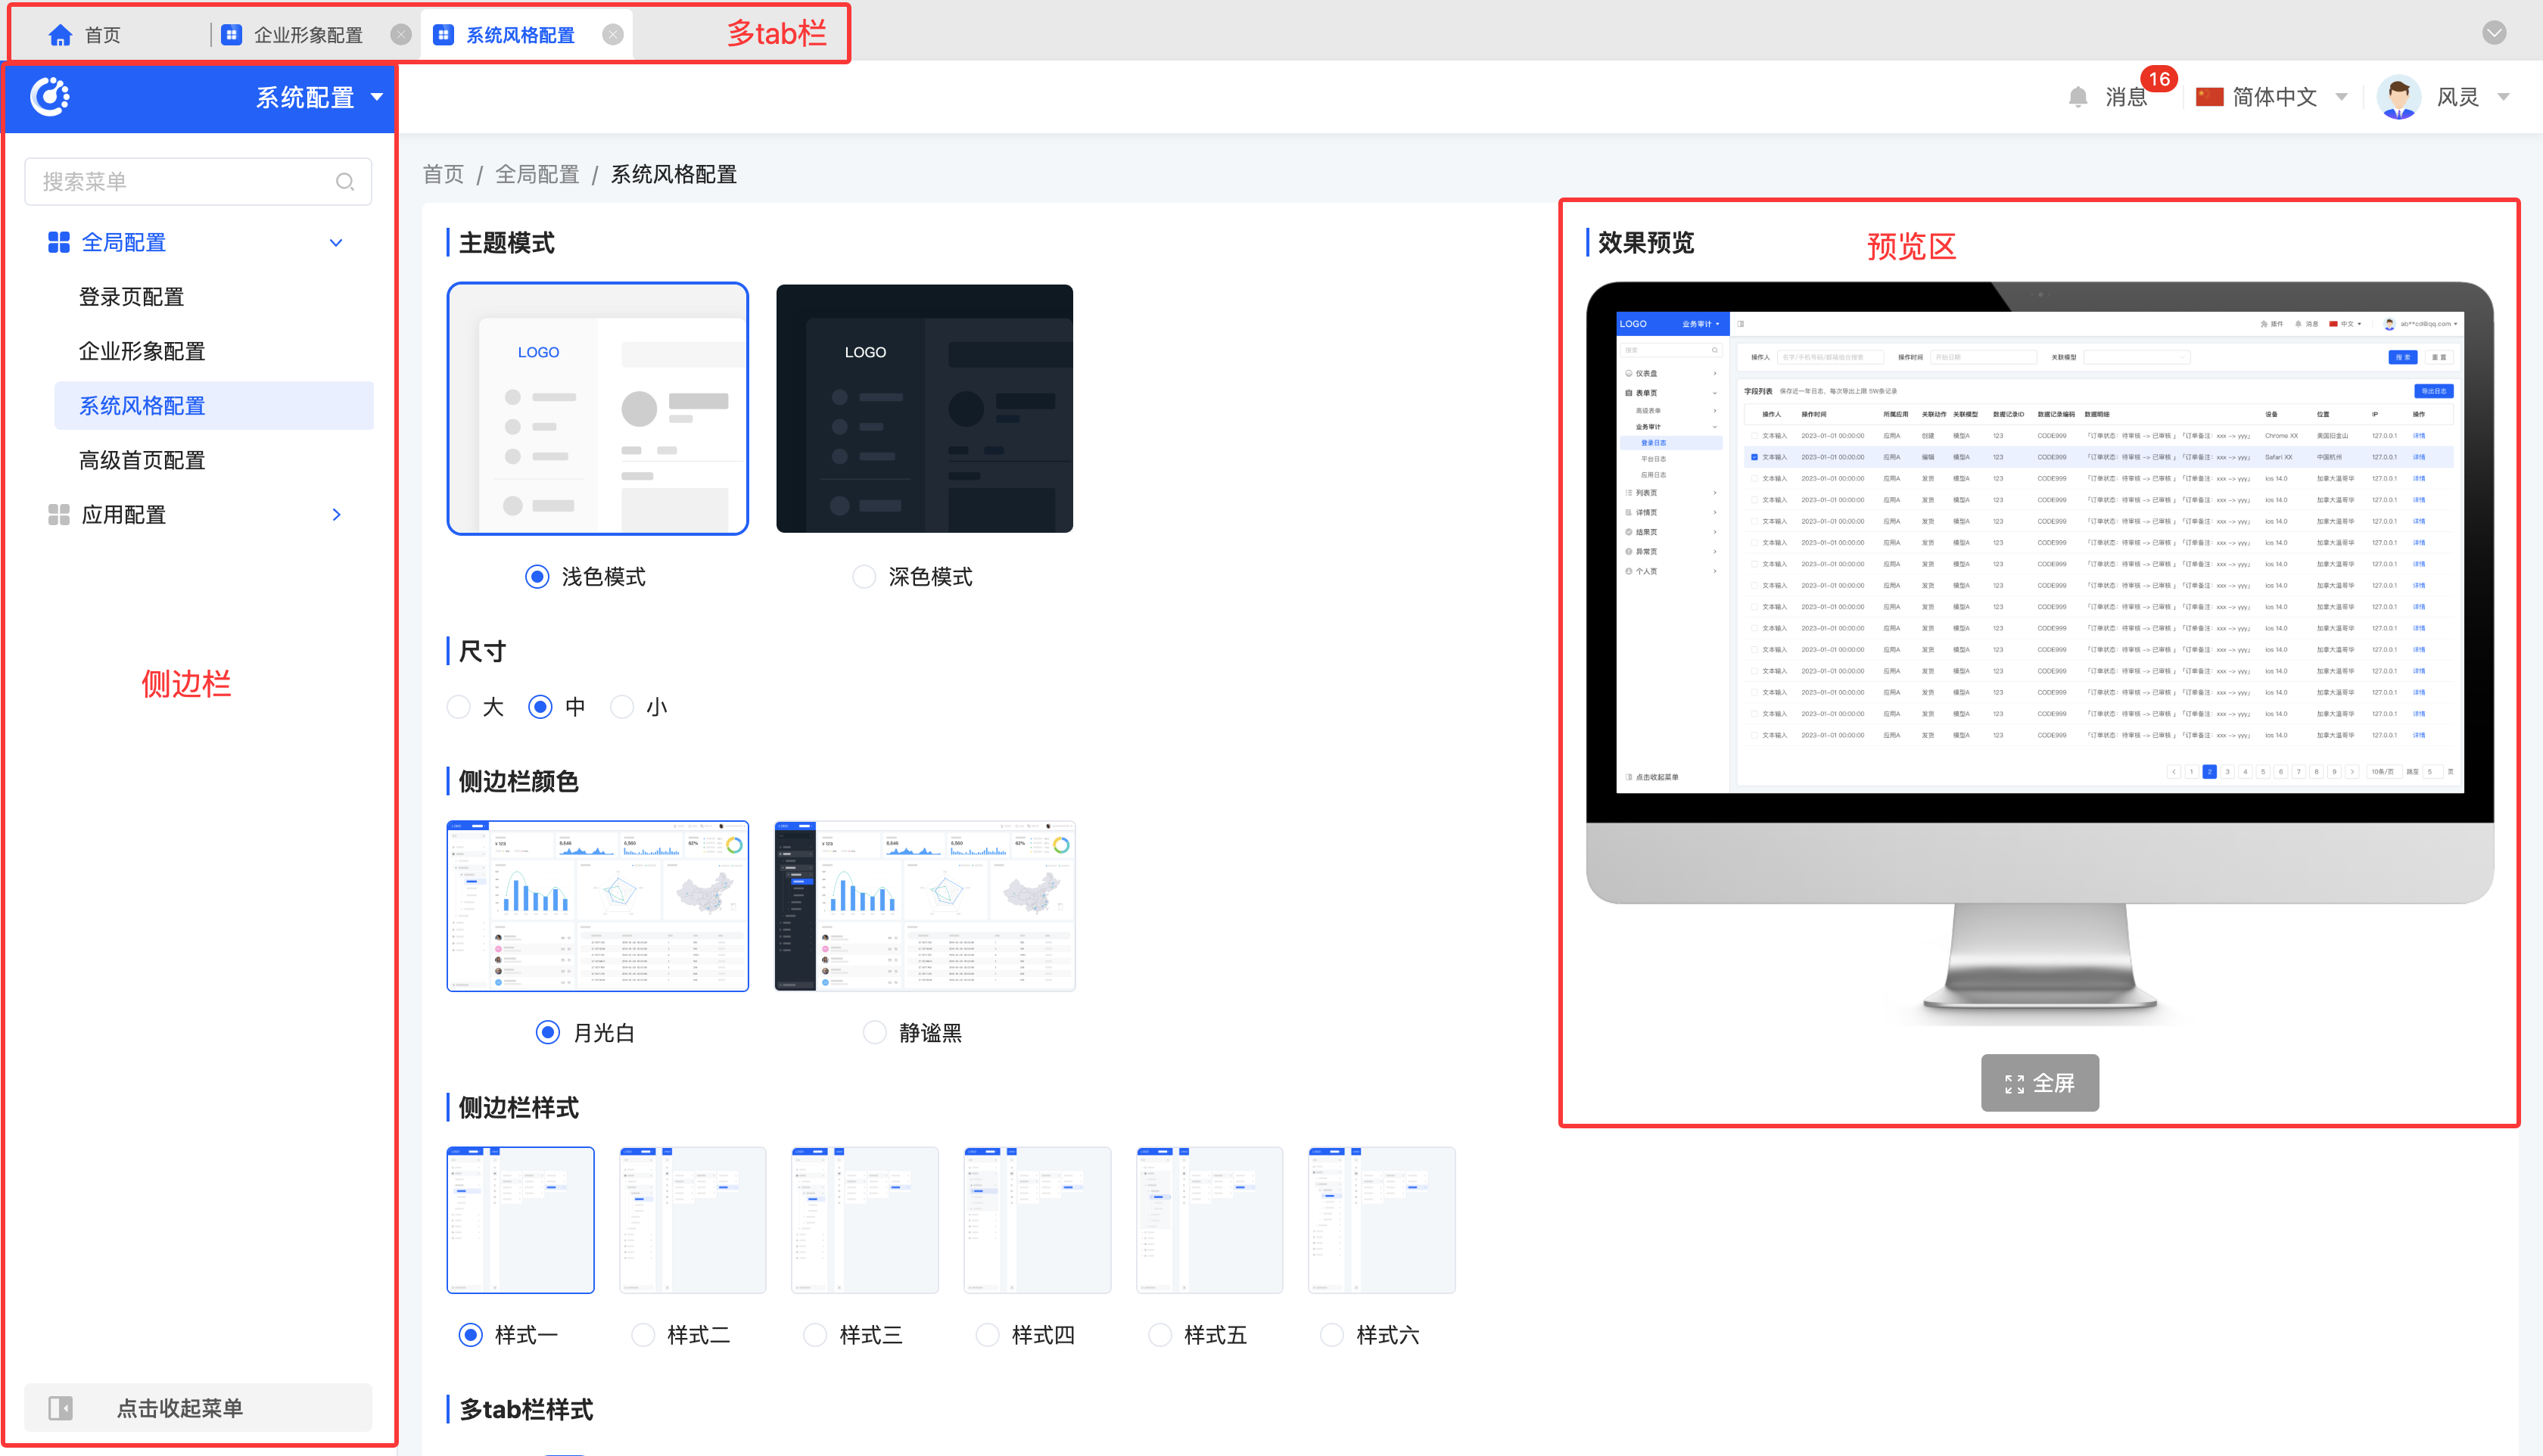Click the 全屏 preview button
The image size is (2543, 1456).
[2039, 1083]
